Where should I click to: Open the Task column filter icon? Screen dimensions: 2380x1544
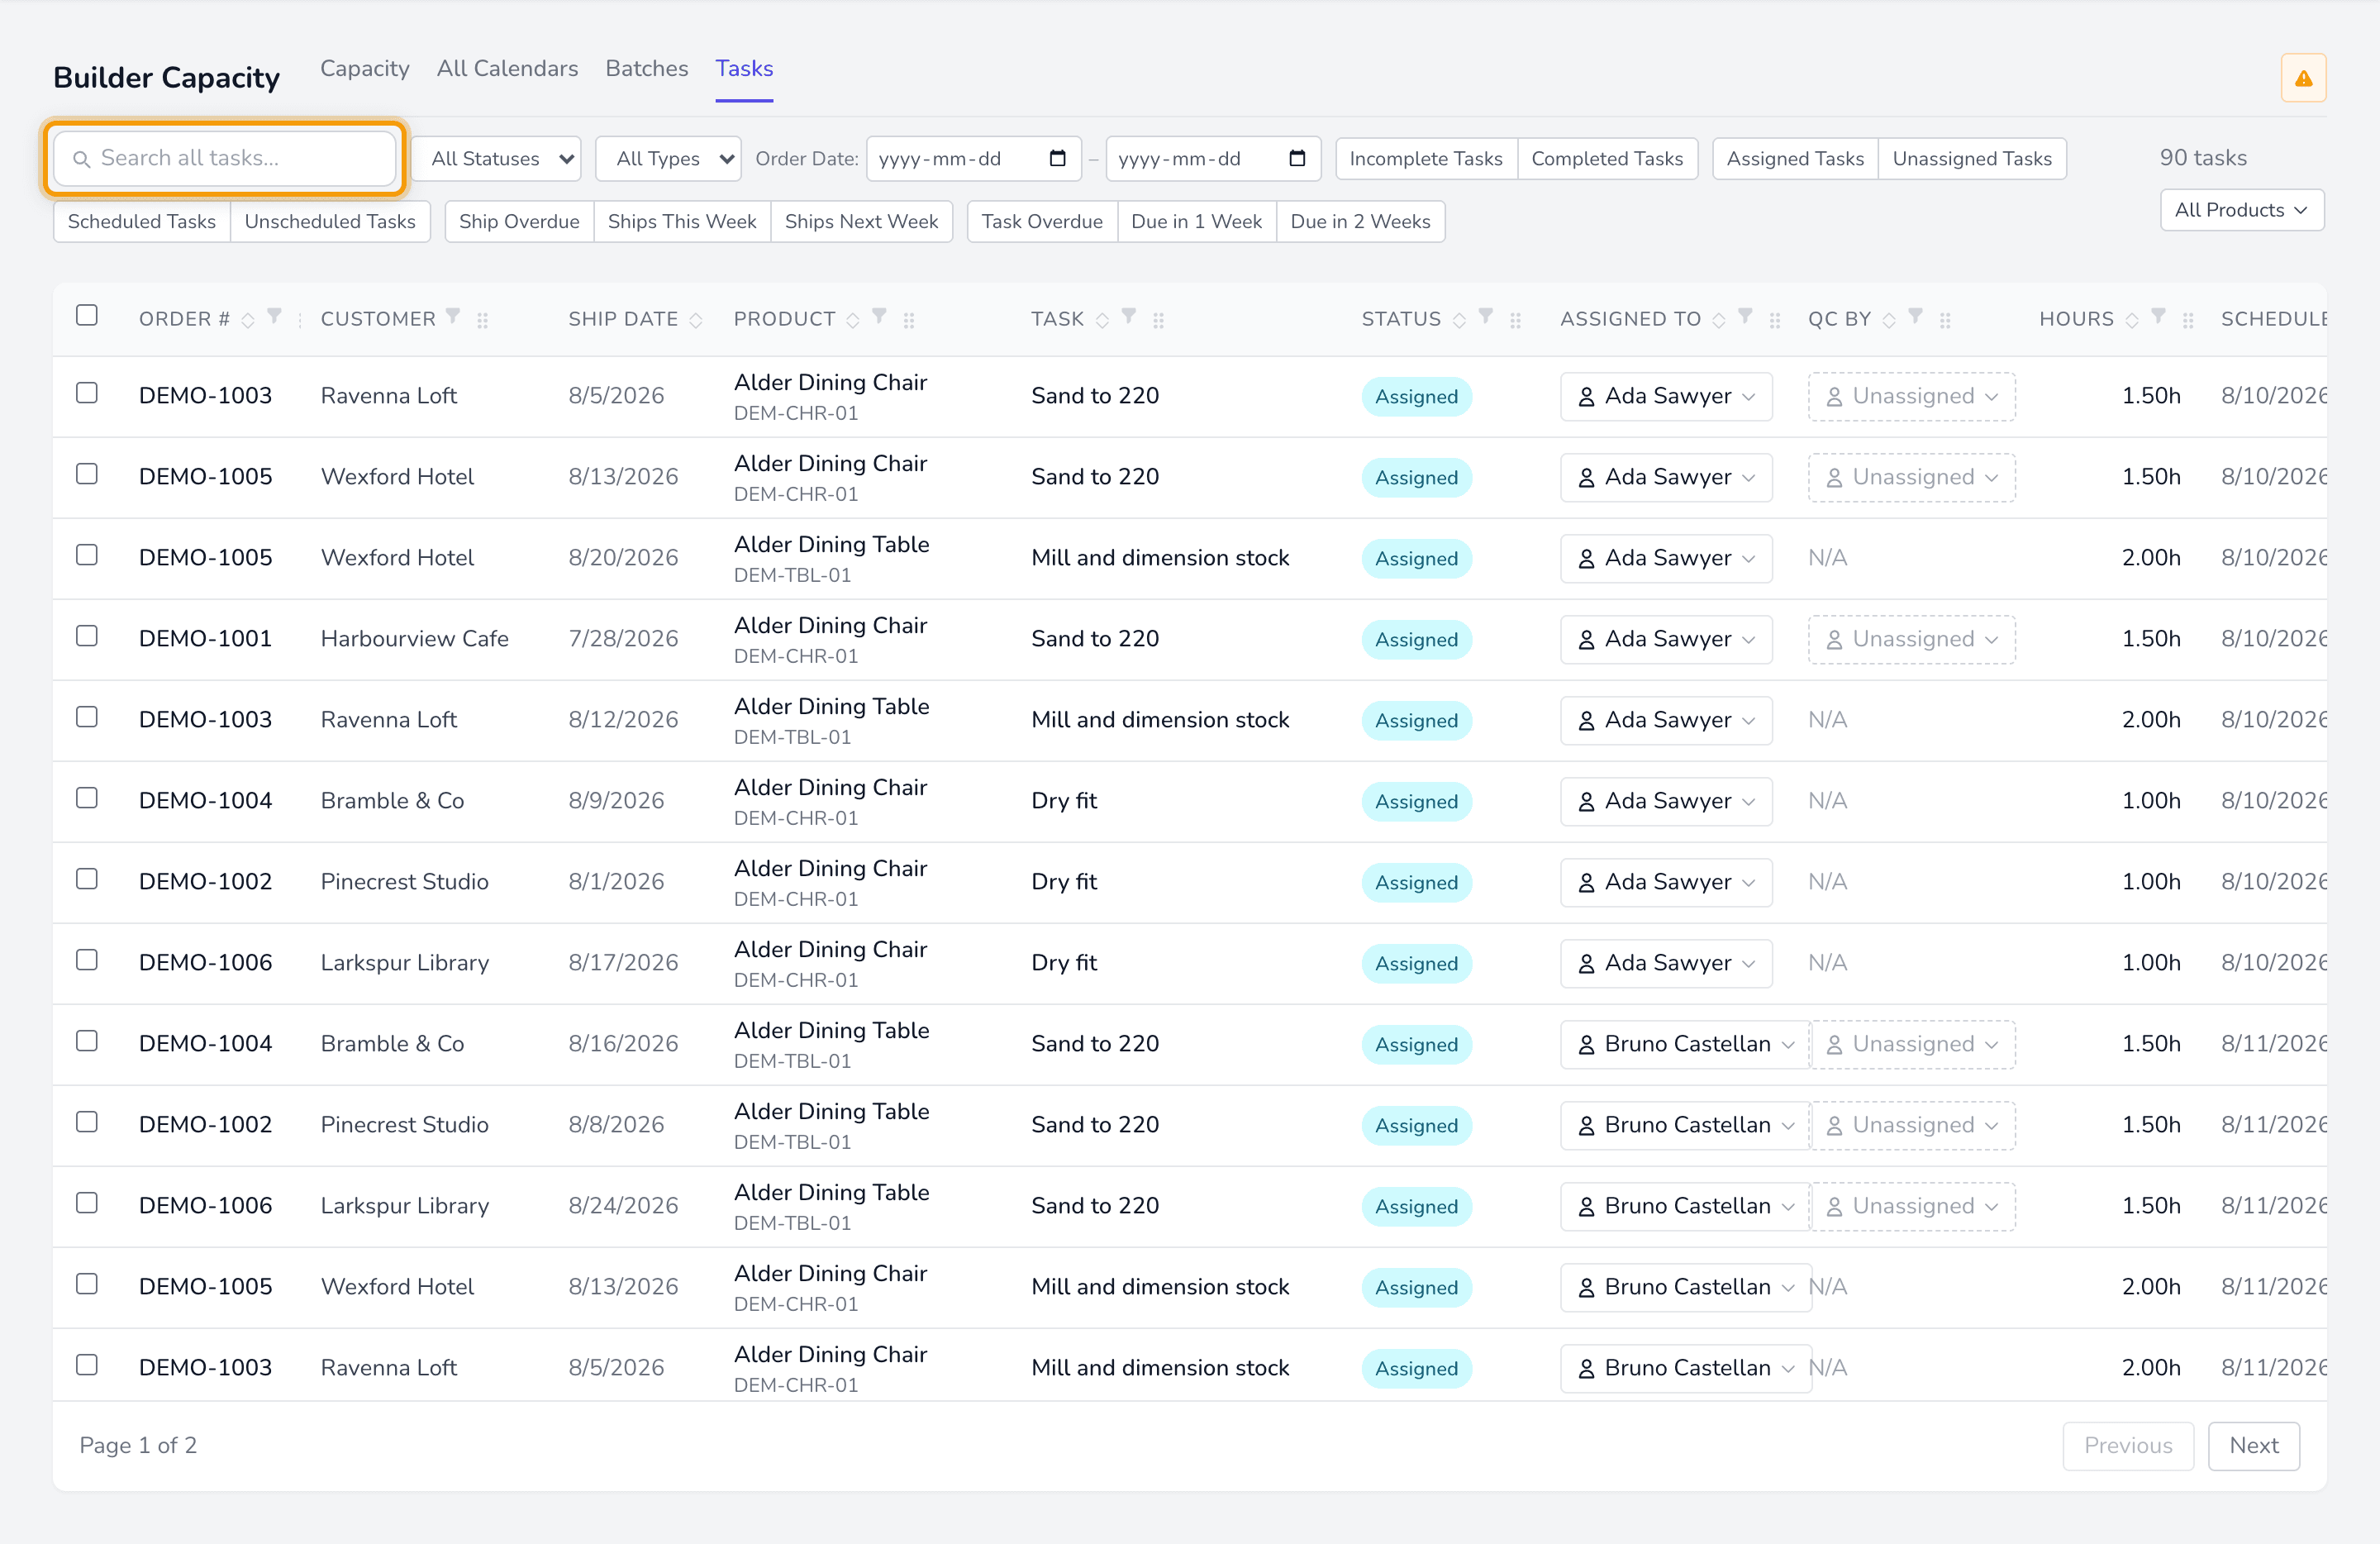point(1129,317)
